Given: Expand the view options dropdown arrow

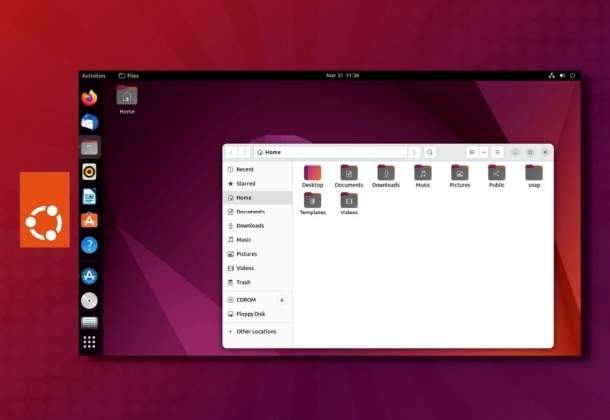Looking at the screenshot, I should coord(484,152).
